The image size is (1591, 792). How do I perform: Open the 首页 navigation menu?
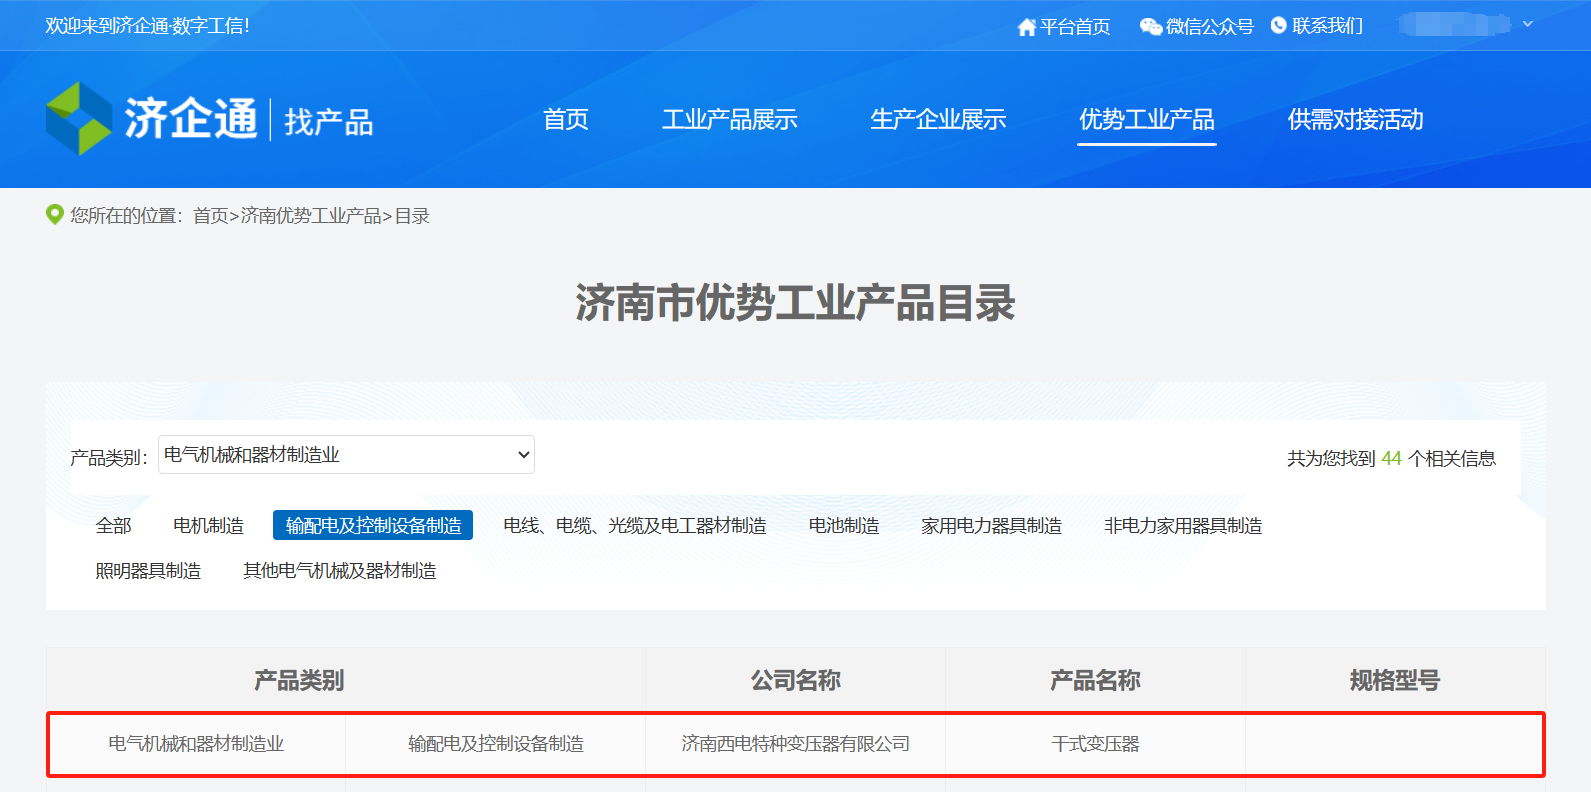coord(566,120)
